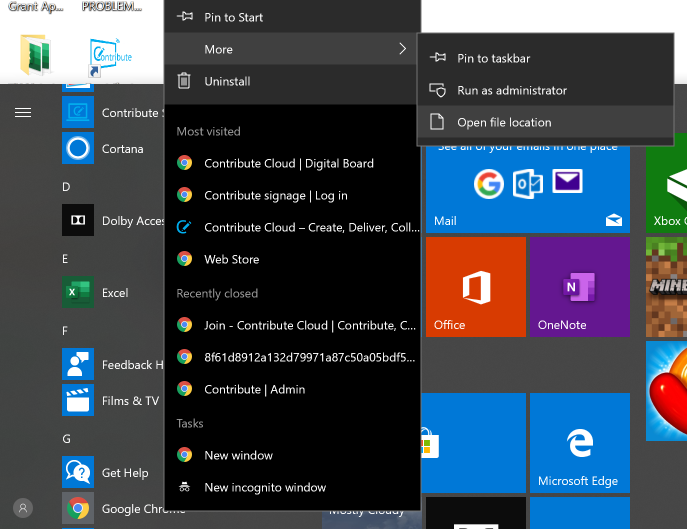Image resolution: width=687 pixels, height=529 pixels.
Task: Click New window task
Action: (292, 455)
